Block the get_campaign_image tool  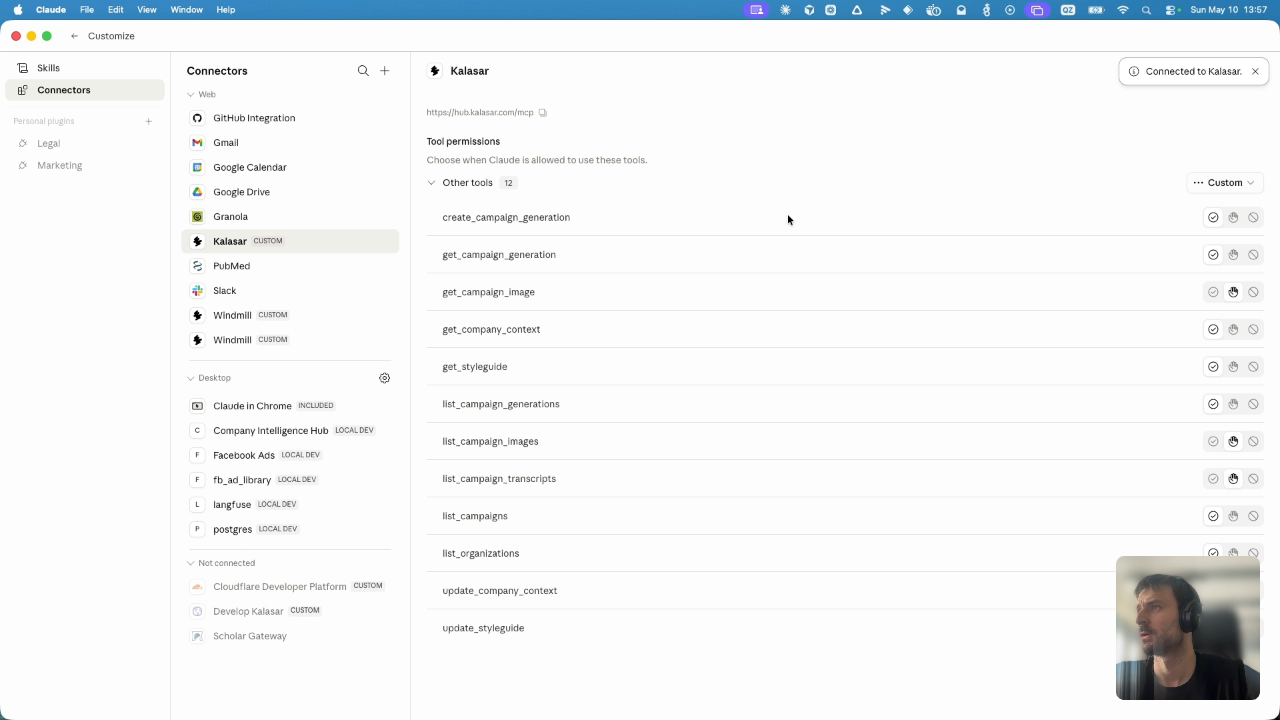[1253, 292]
